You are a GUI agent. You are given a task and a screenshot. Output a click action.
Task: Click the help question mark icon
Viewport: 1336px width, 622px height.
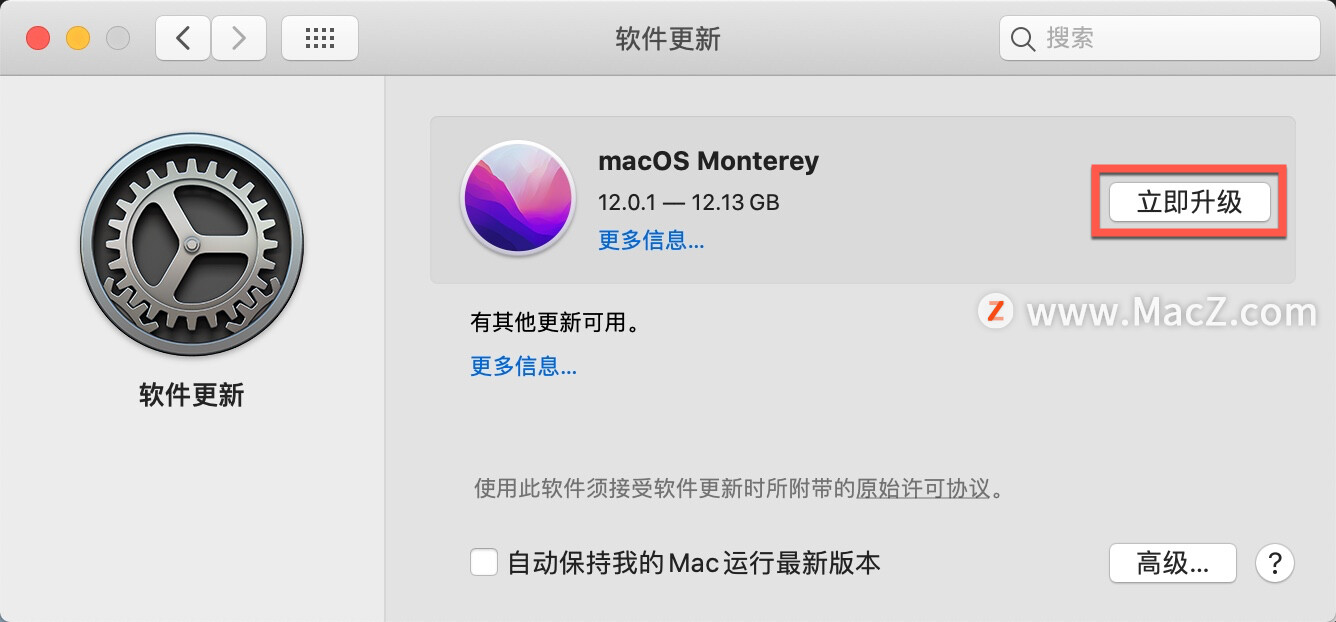point(1274,563)
